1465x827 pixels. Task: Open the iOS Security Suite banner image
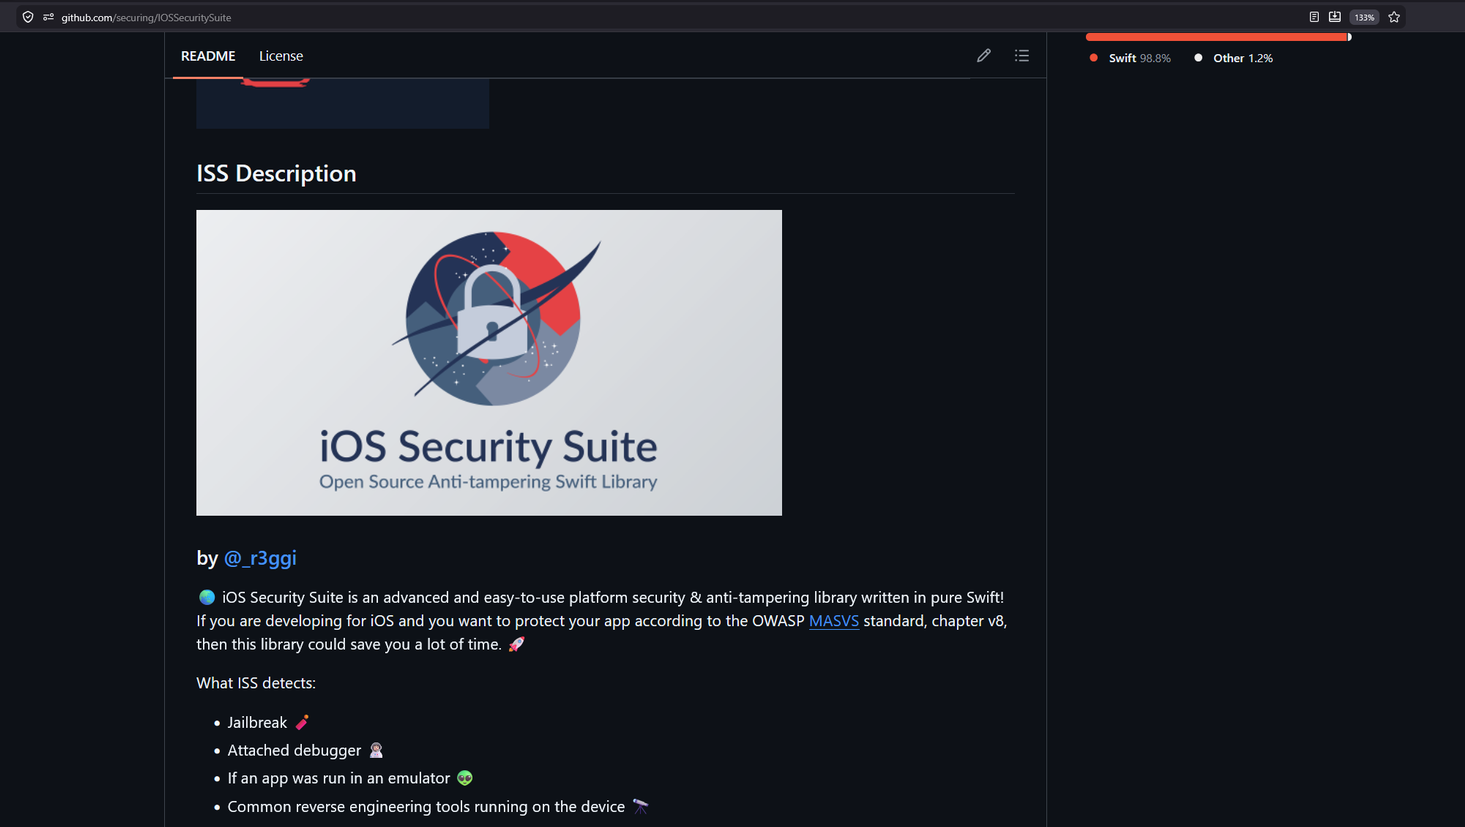point(489,363)
